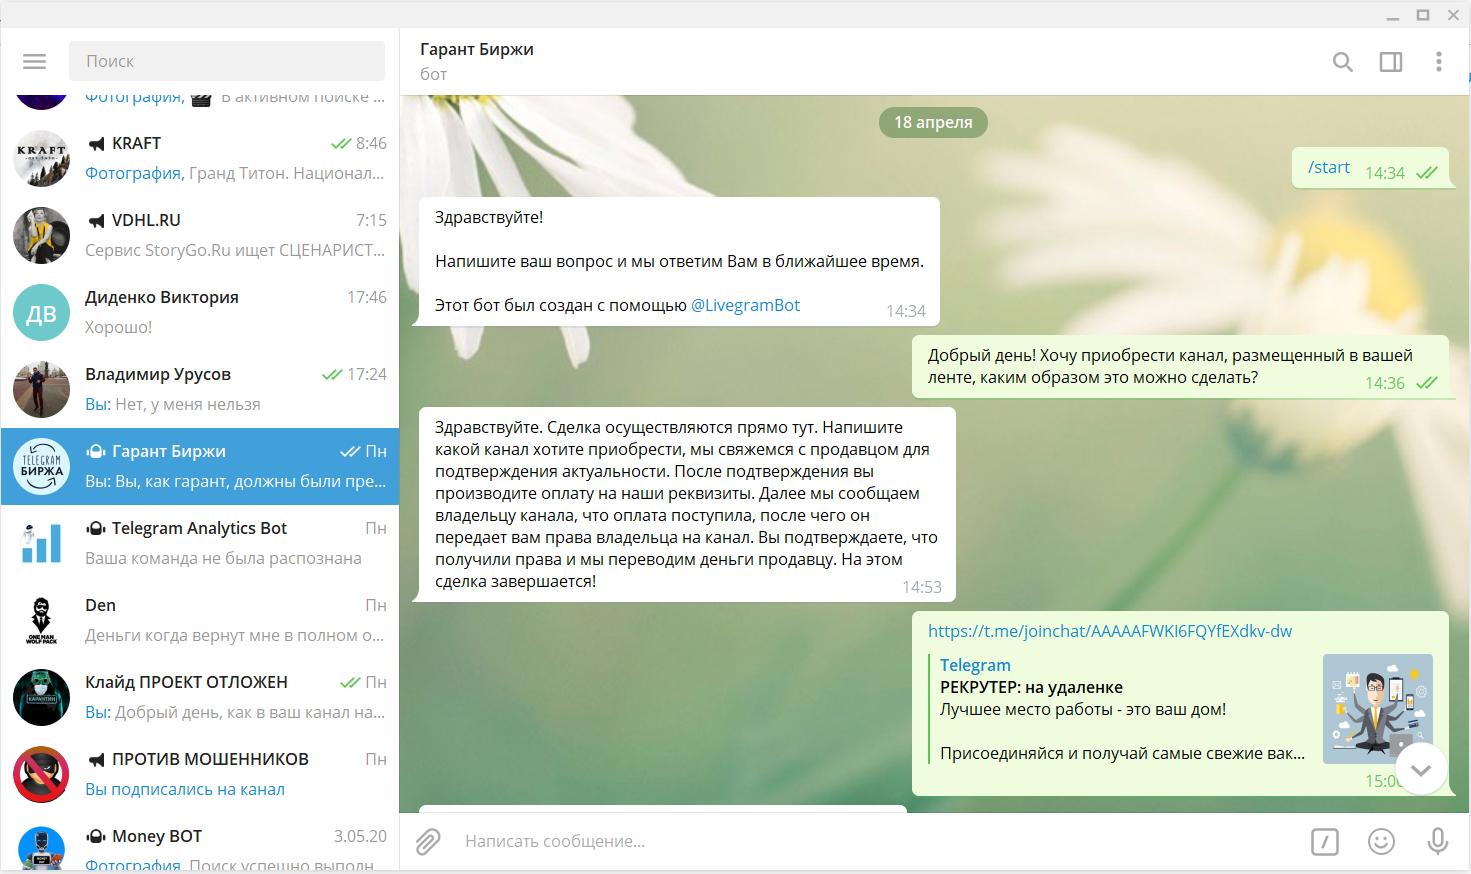Select the Telegram Analytics Bot chat
1471x874 pixels.
coord(200,543)
